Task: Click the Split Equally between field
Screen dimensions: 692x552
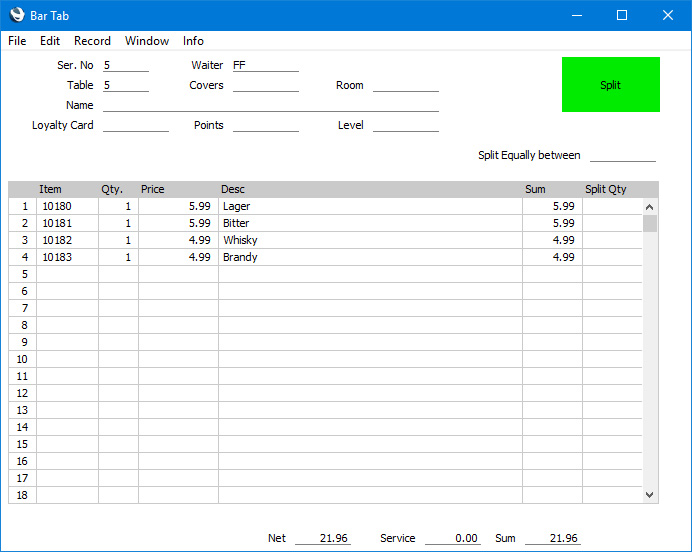Action: pos(623,155)
